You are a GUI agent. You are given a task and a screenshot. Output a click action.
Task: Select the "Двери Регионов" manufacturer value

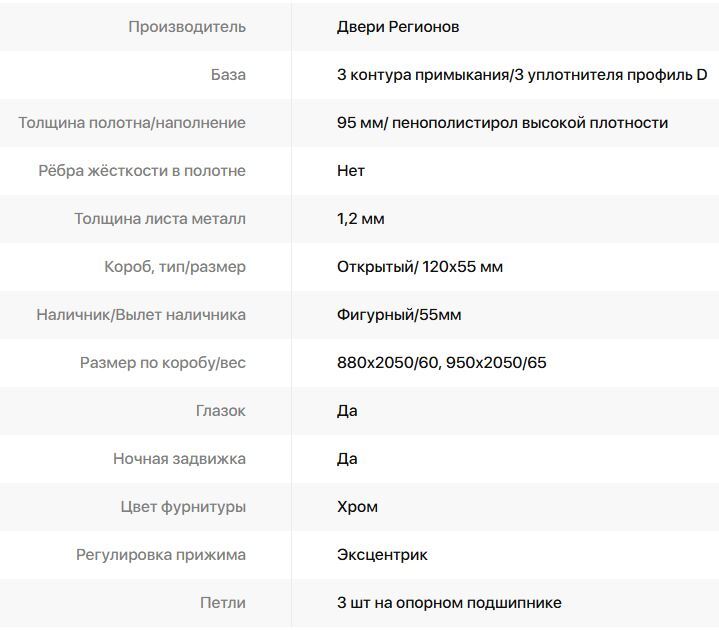398,27
